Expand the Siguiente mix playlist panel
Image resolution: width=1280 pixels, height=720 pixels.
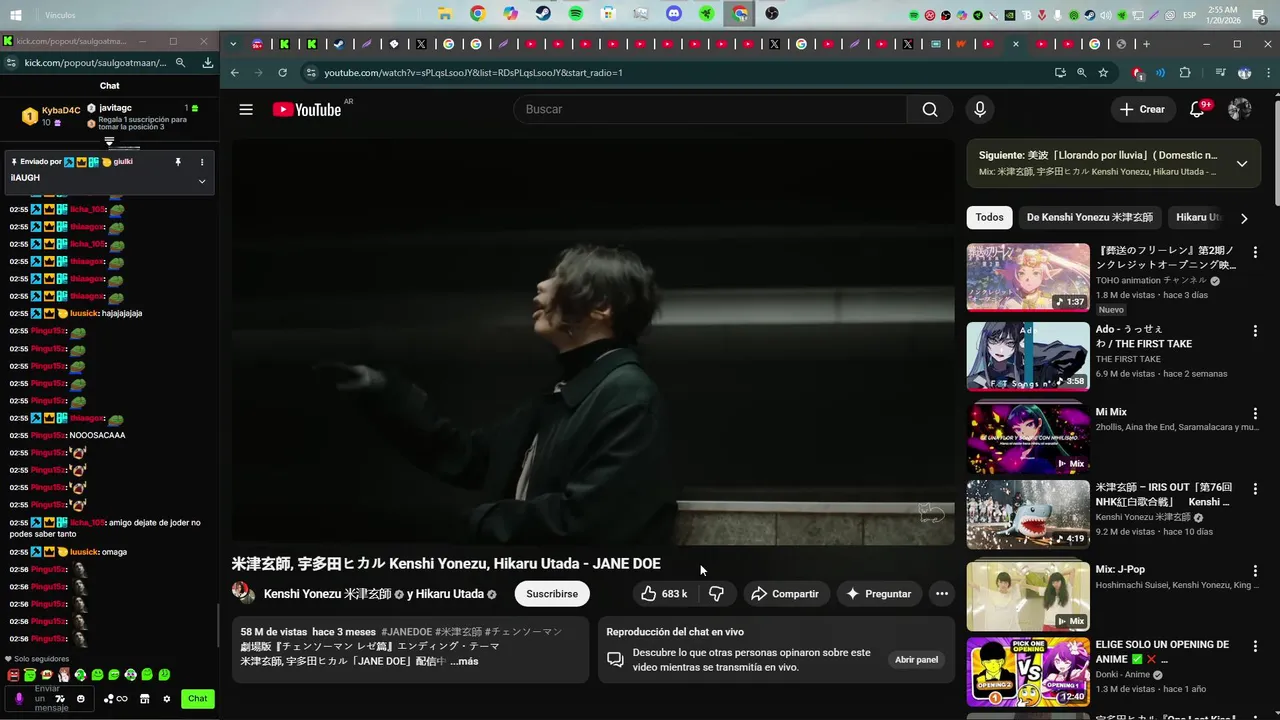1242,163
